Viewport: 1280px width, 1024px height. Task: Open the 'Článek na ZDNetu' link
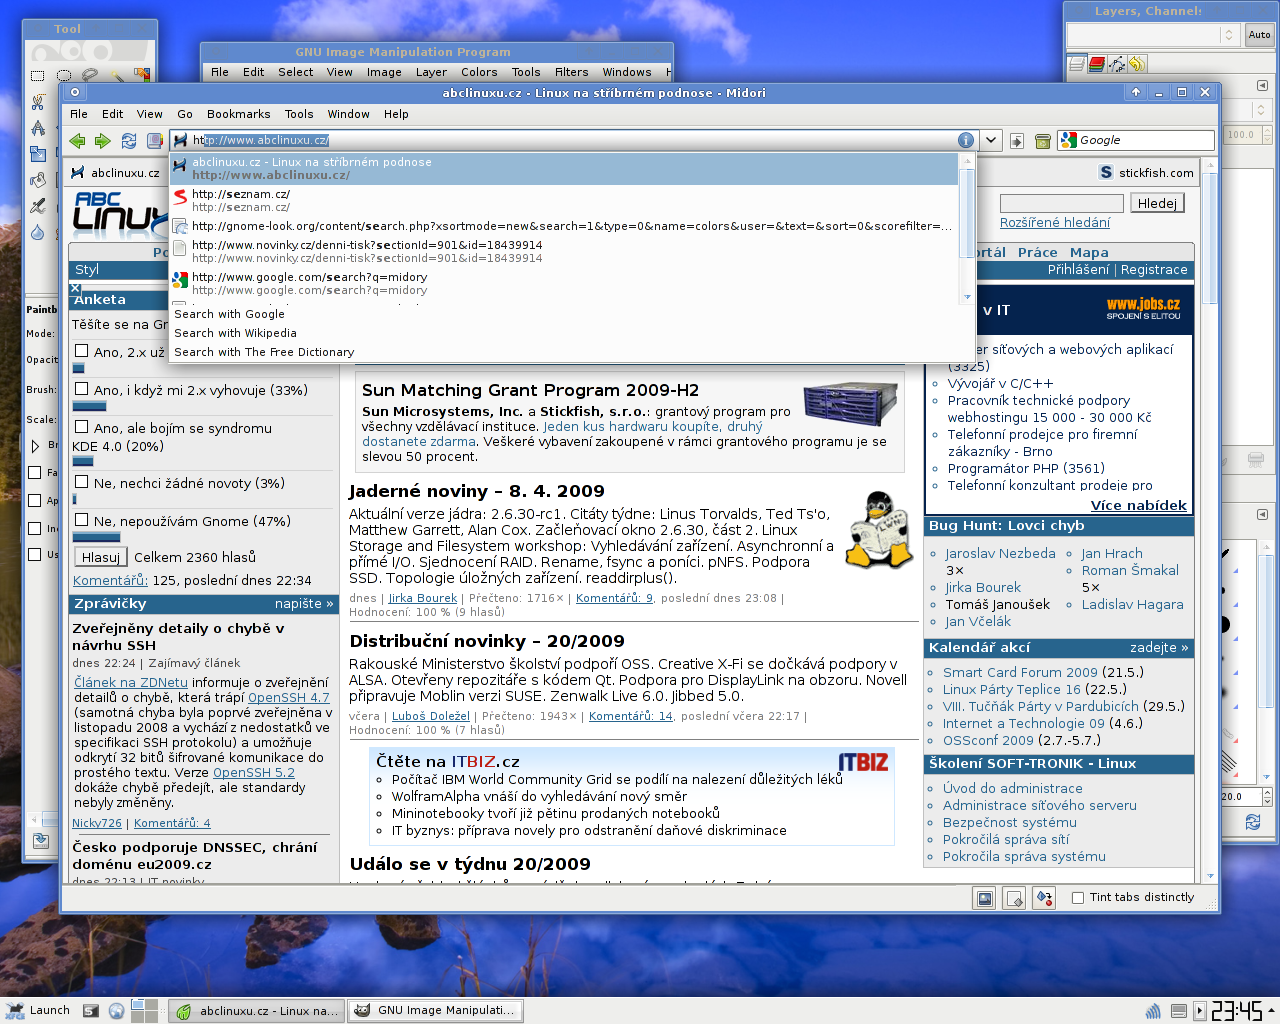click(x=131, y=683)
